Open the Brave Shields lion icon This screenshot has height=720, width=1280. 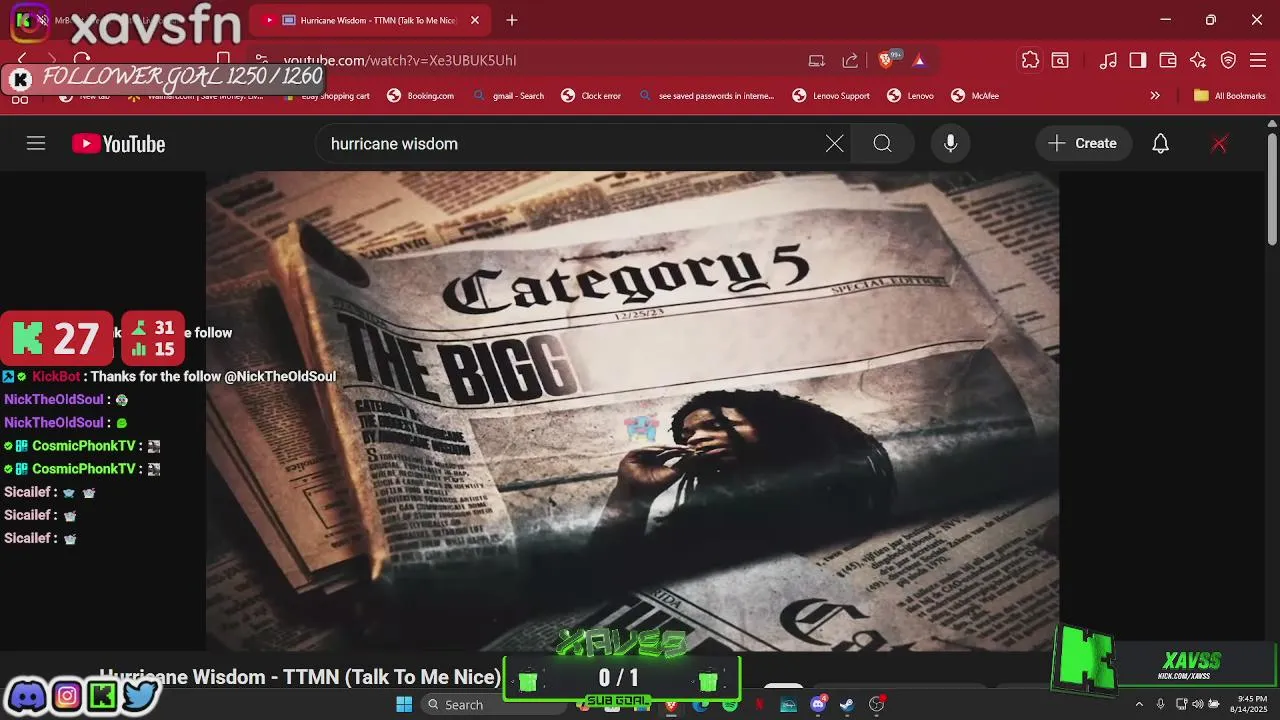(886, 60)
